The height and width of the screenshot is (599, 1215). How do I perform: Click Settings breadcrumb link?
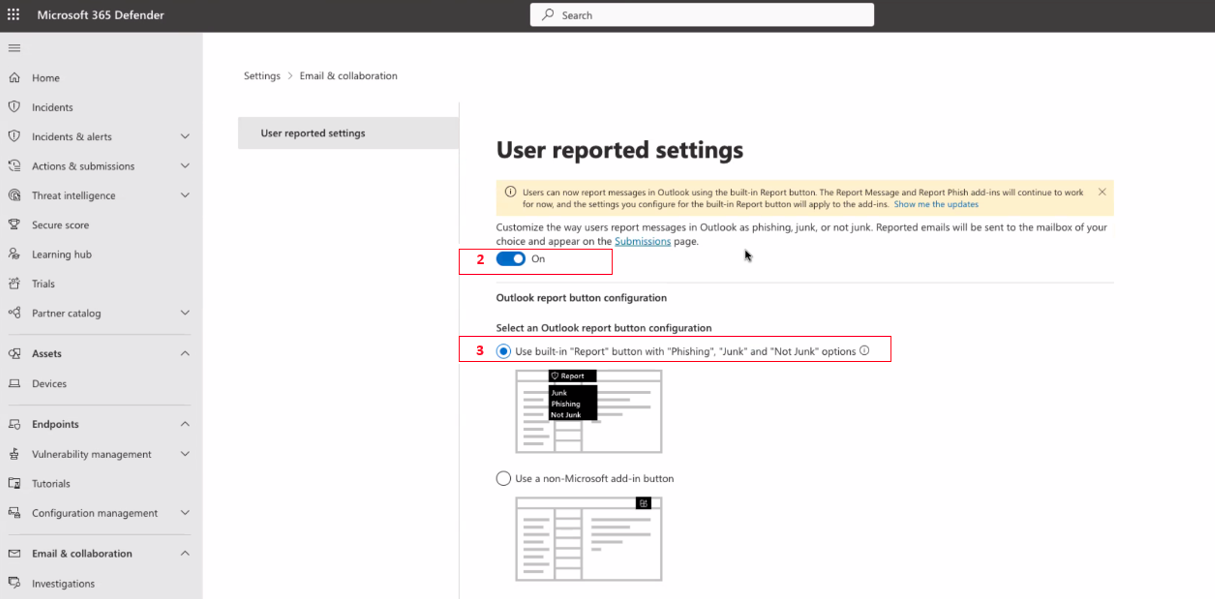click(262, 76)
